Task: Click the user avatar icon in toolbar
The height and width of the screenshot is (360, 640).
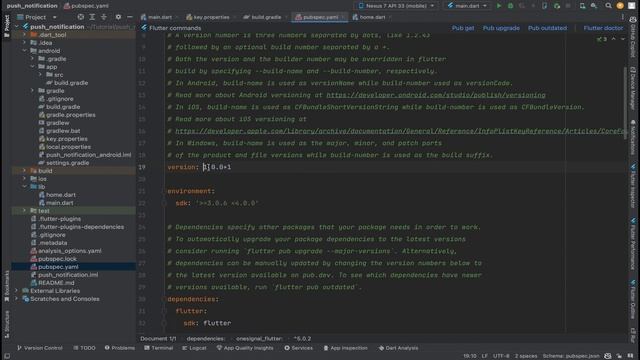Action: pos(620,6)
